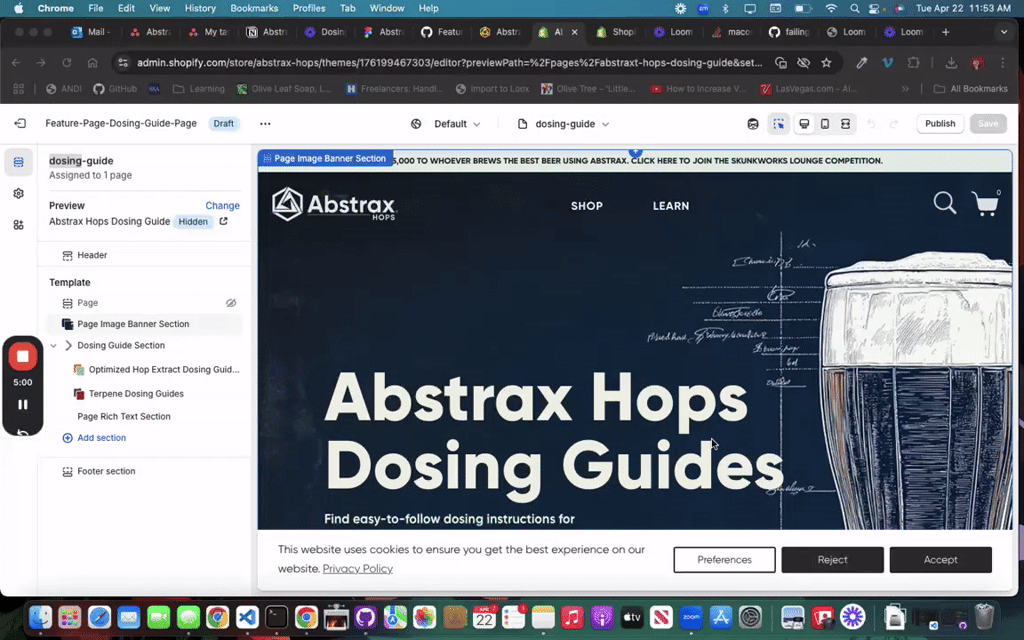Open the three-dot theme actions menu
Image resolution: width=1024 pixels, height=640 pixels.
coord(264,123)
